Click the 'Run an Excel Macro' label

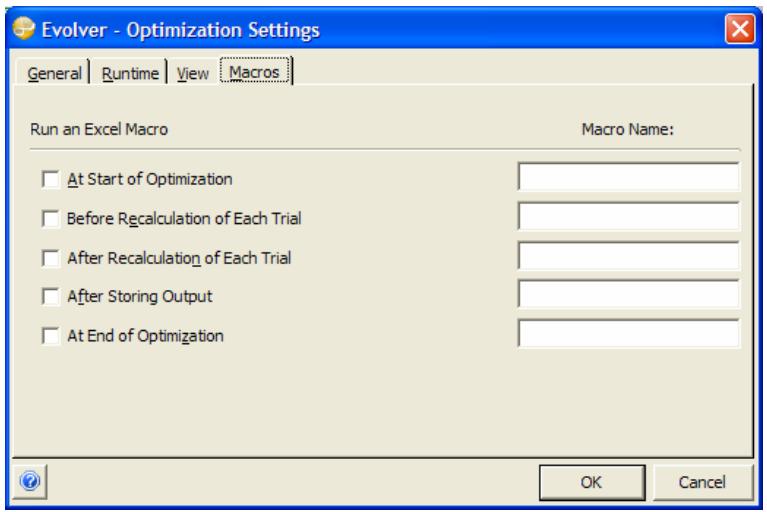[99, 129]
